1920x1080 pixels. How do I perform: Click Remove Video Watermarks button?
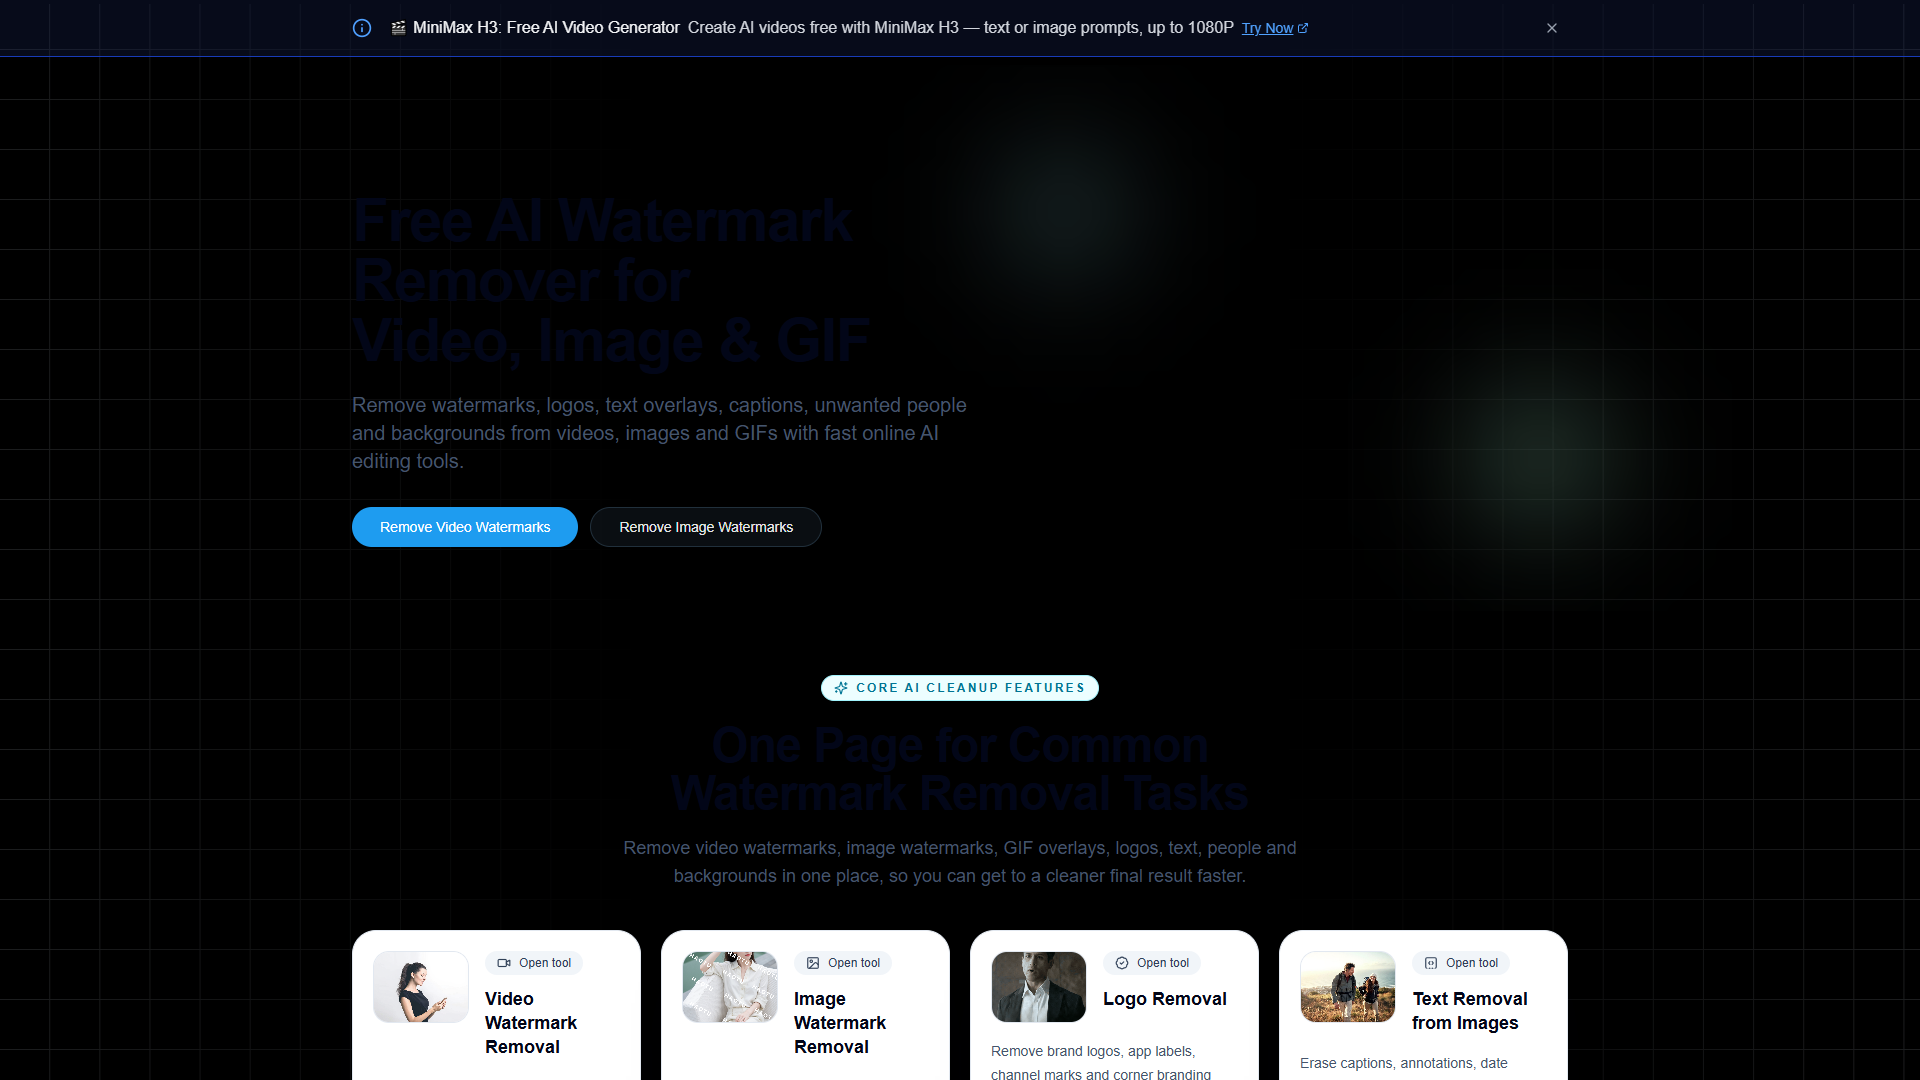pyautogui.click(x=465, y=527)
